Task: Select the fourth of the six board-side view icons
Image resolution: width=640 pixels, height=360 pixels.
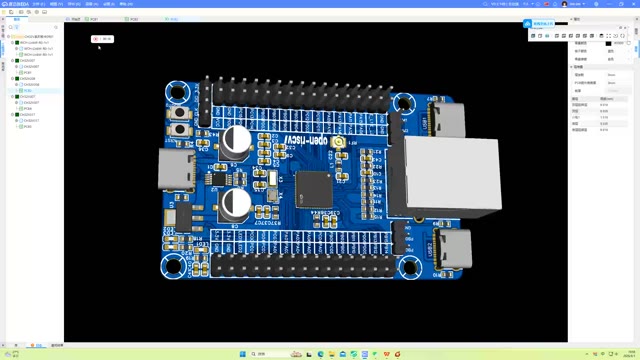Action: click(578, 36)
